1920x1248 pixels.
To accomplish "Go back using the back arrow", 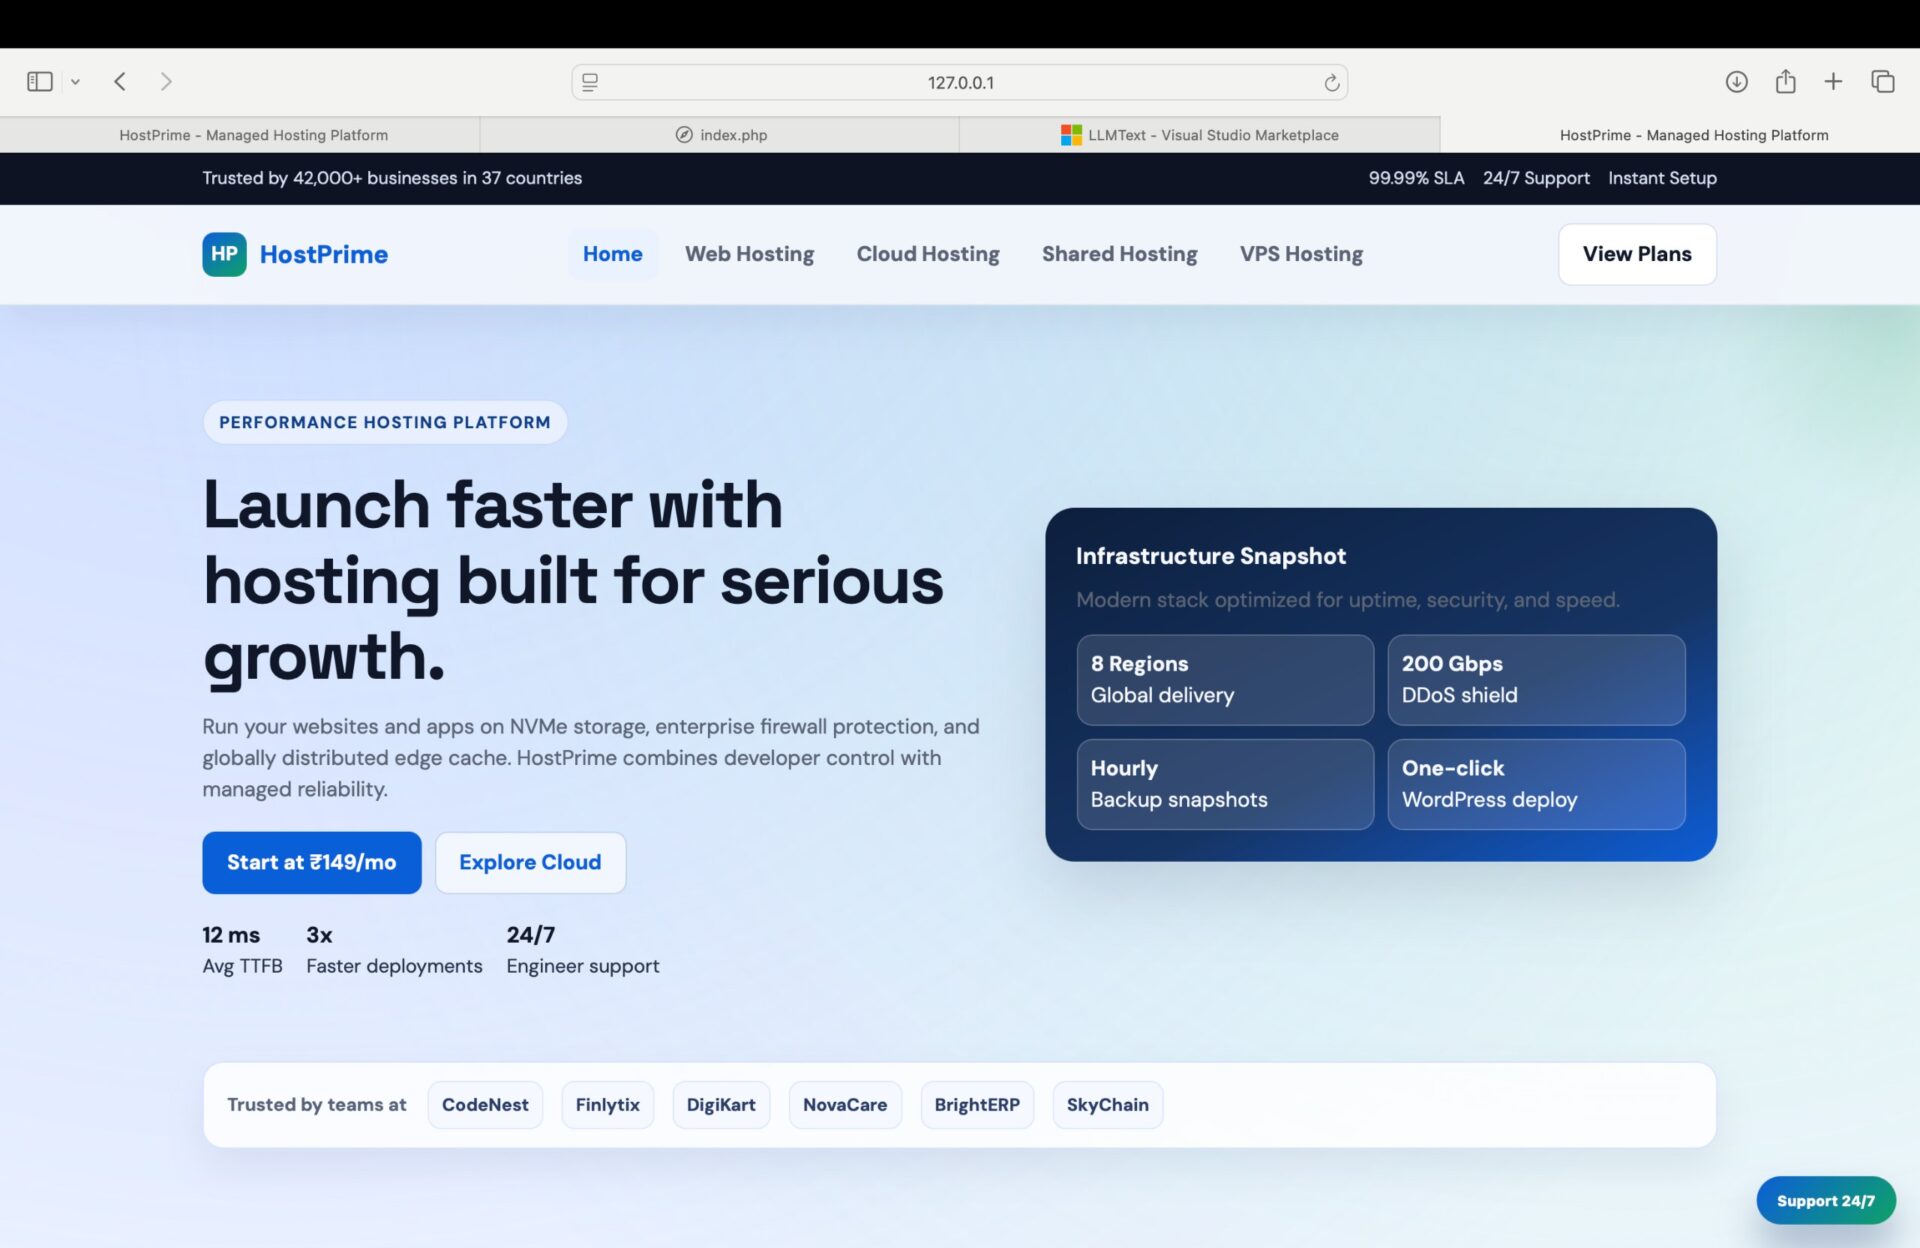I will [120, 82].
